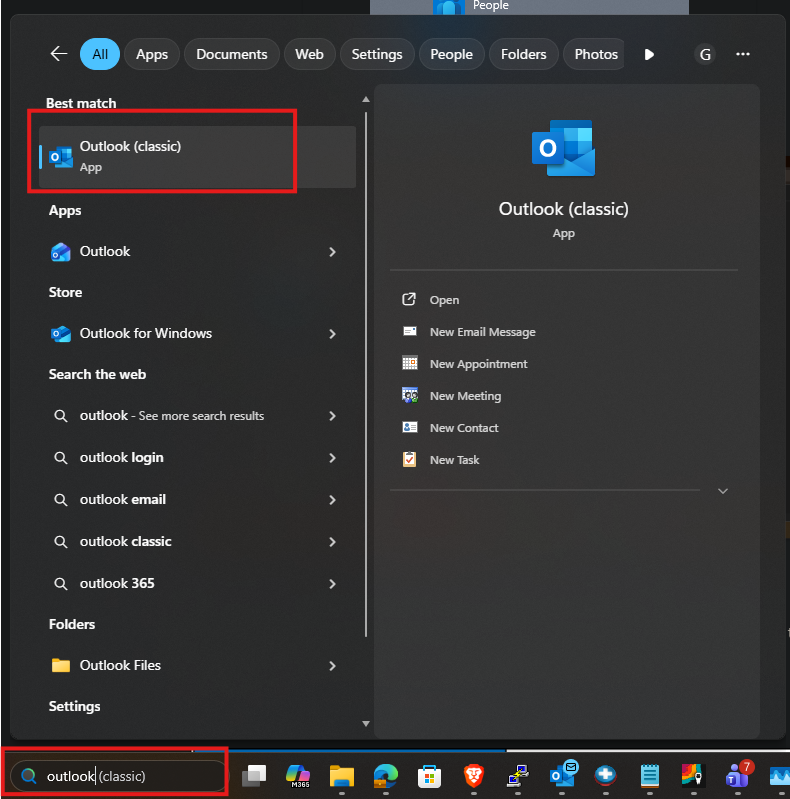The image size is (790, 799).
Task: Open the three-dot options menu
Action: point(743,54)
